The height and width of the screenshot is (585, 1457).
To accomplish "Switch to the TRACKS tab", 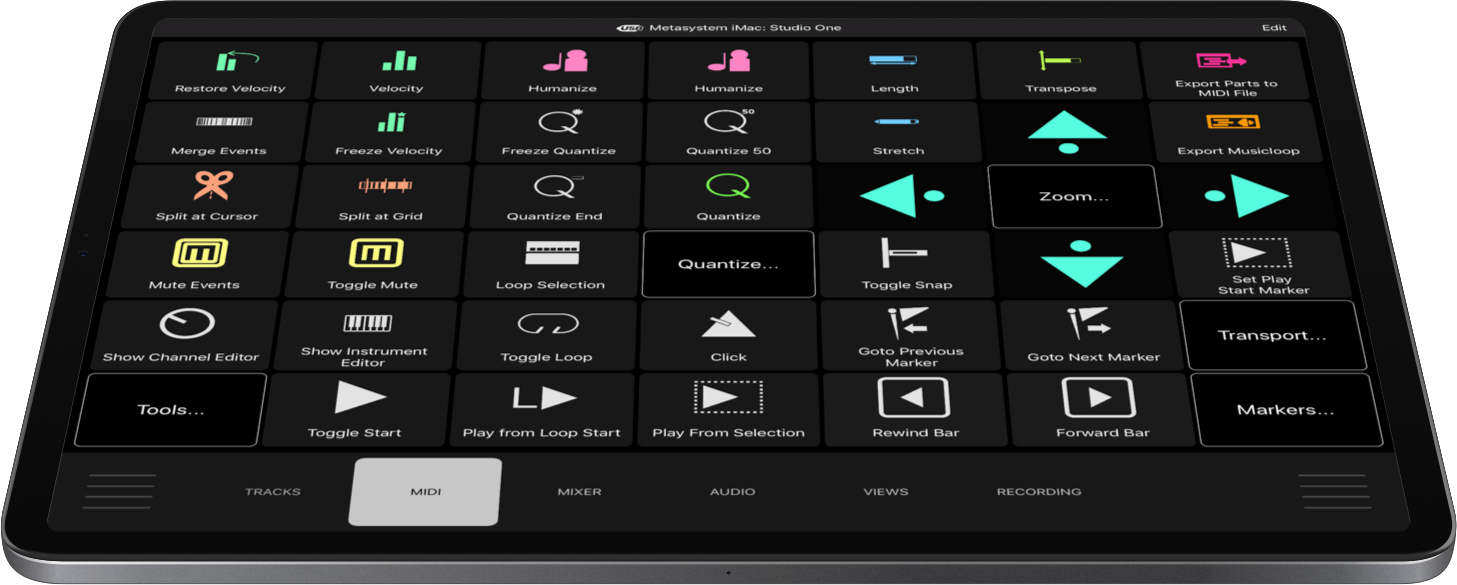I will [x=273, y=492].
